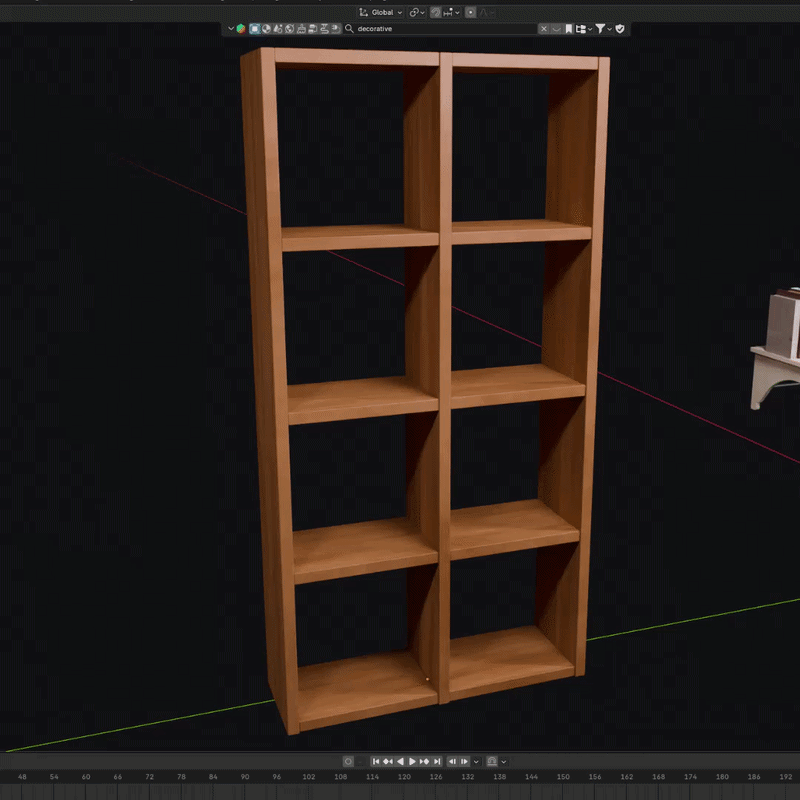Click the magnifier search icon
This screenshot has height=800, width=800.
(349, 29)
